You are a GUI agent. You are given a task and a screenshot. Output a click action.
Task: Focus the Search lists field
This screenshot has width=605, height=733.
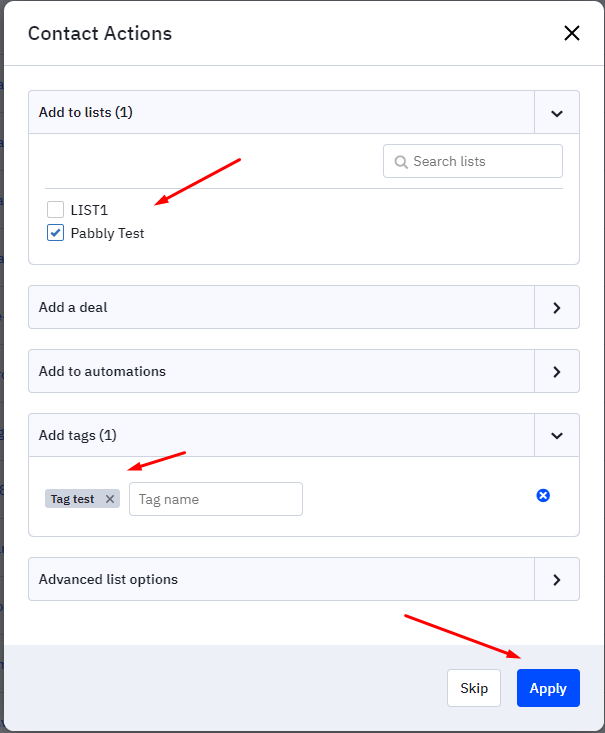coord(473,161)
